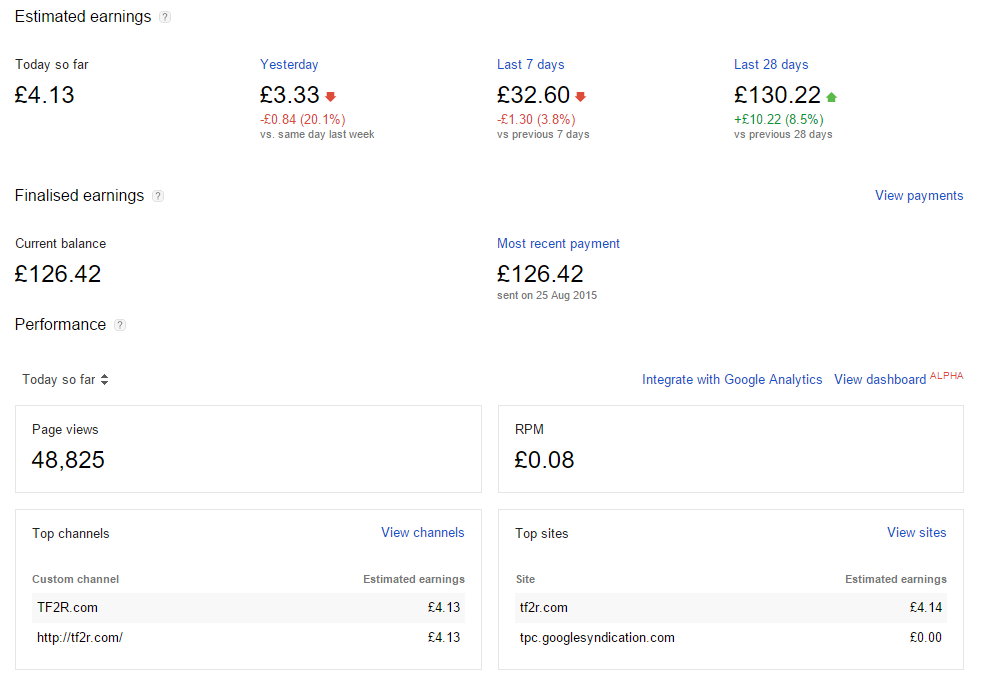Click Integrate with Google Analytics
Viewport: 986px width, 677px height.
[732, 380]
